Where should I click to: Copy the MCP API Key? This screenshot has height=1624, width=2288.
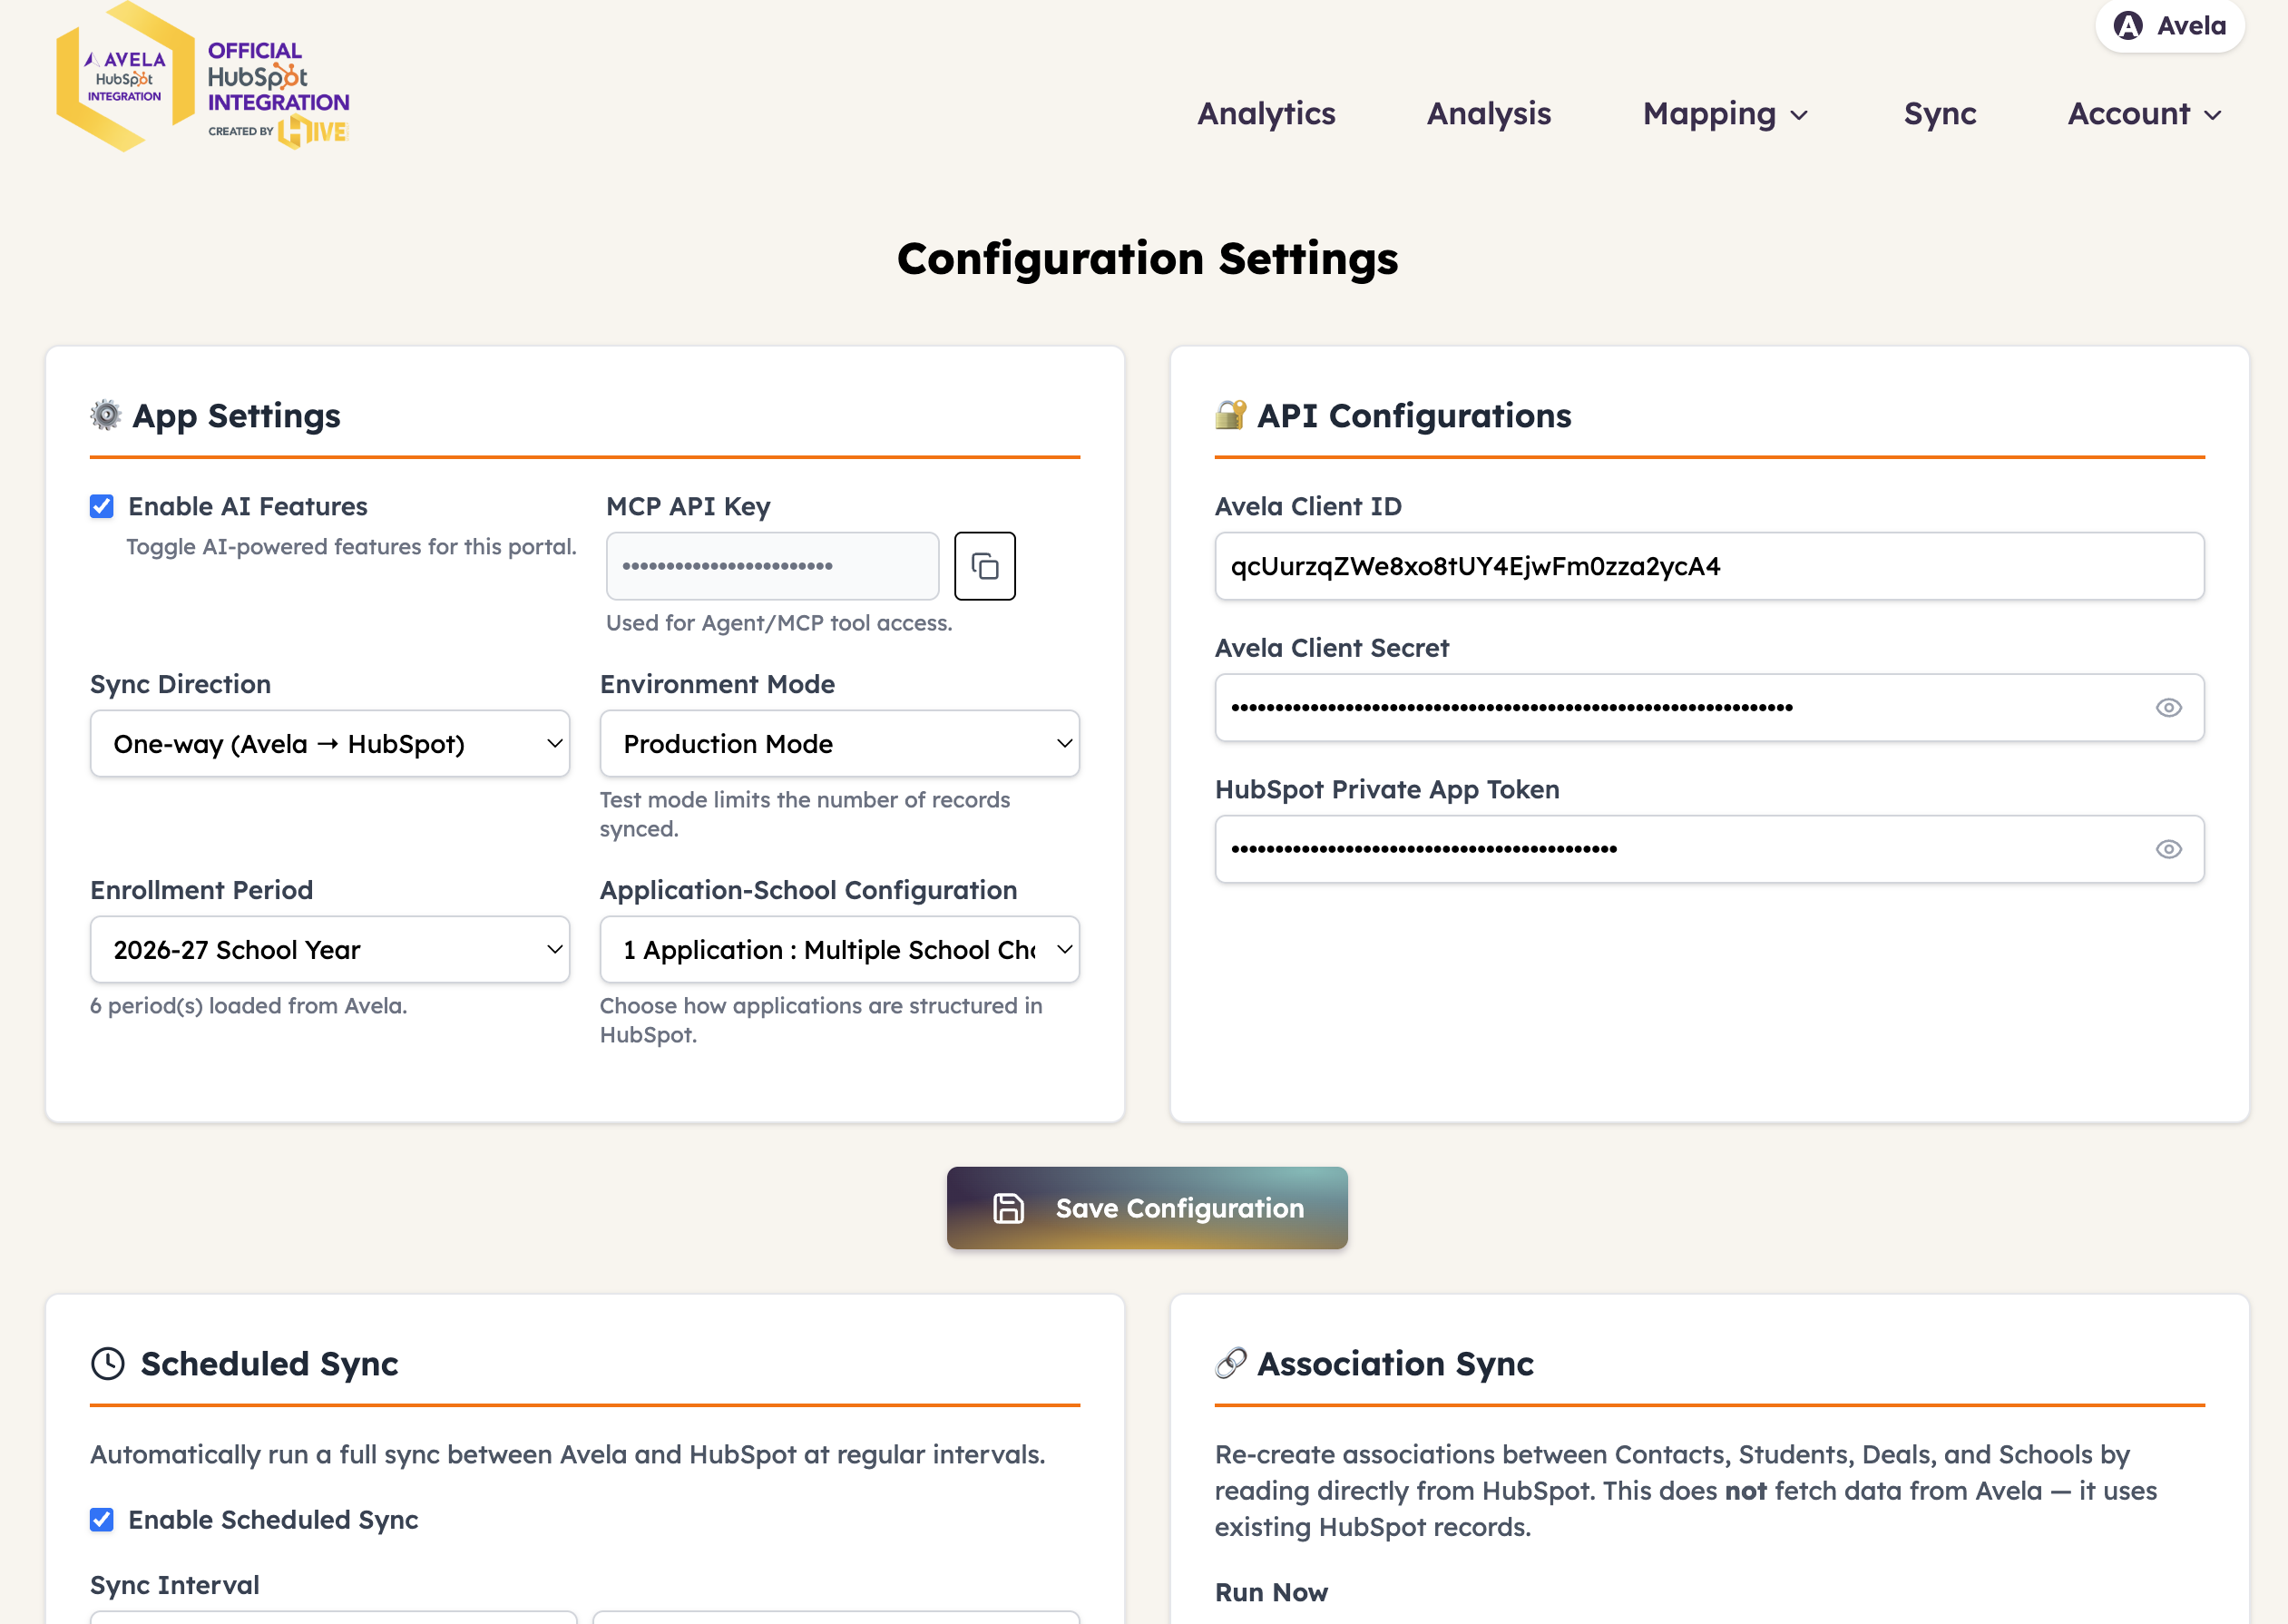984,566
